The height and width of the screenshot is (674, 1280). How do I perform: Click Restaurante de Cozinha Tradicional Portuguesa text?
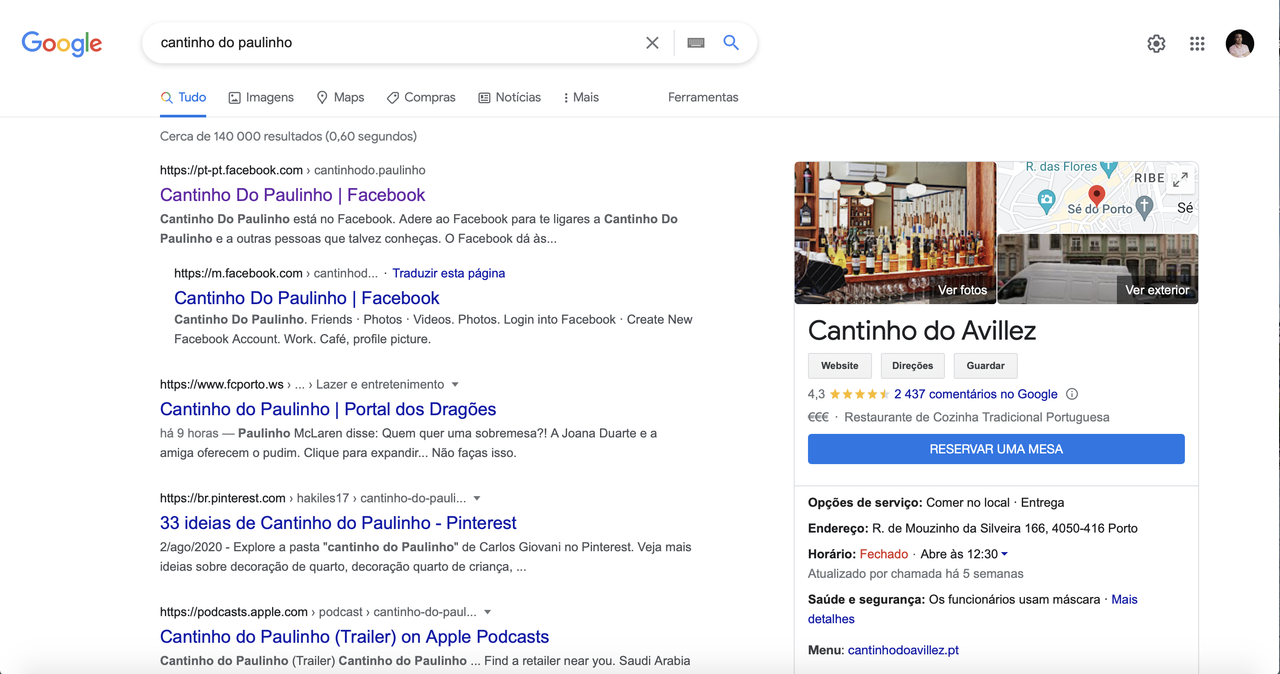pyautogui.click(x=977, y=417)
